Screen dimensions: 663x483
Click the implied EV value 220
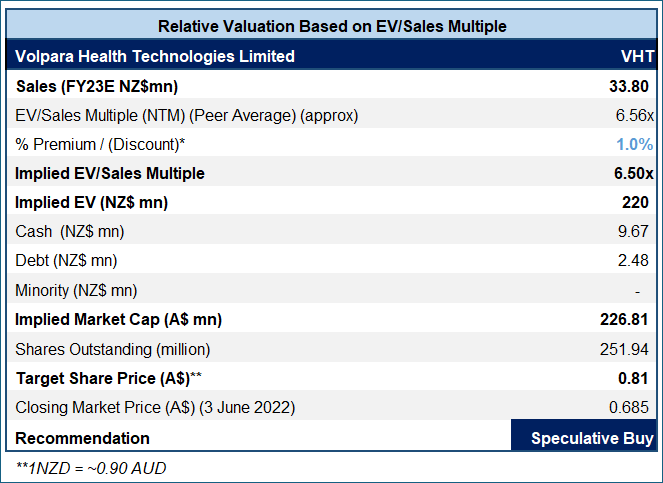[635, 203]
